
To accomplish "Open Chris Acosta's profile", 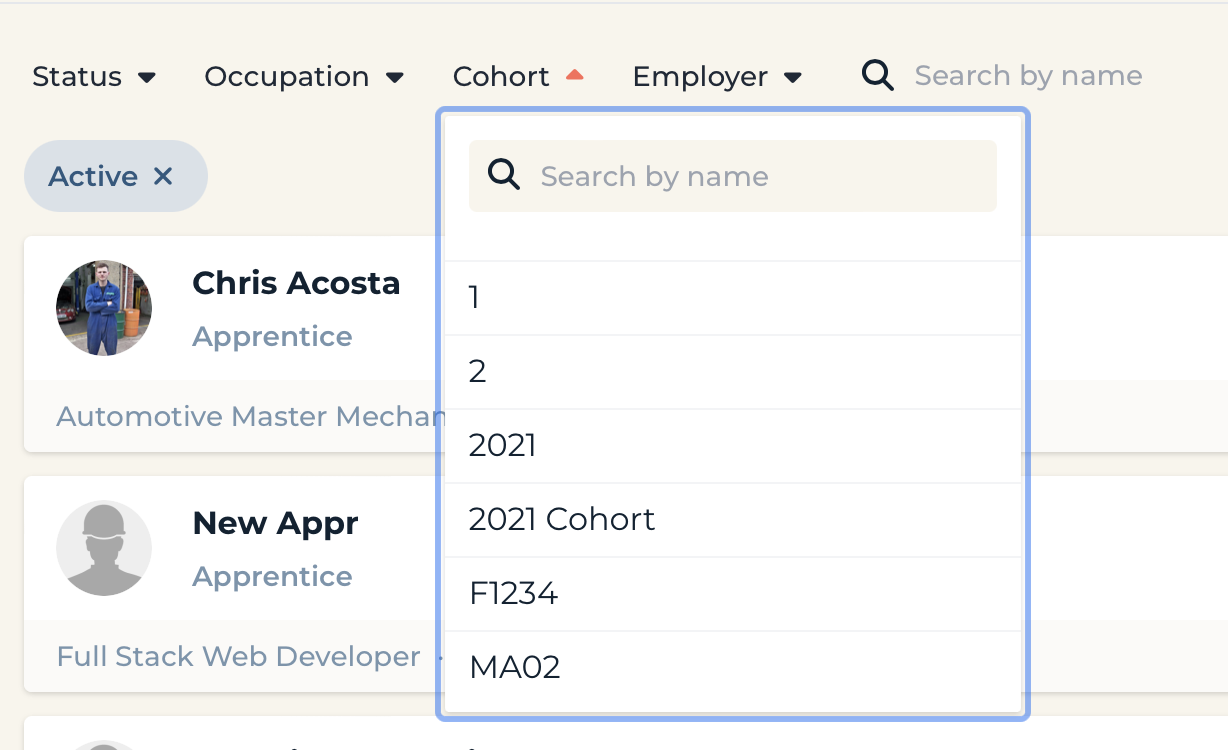I will [x=296, y=284].
